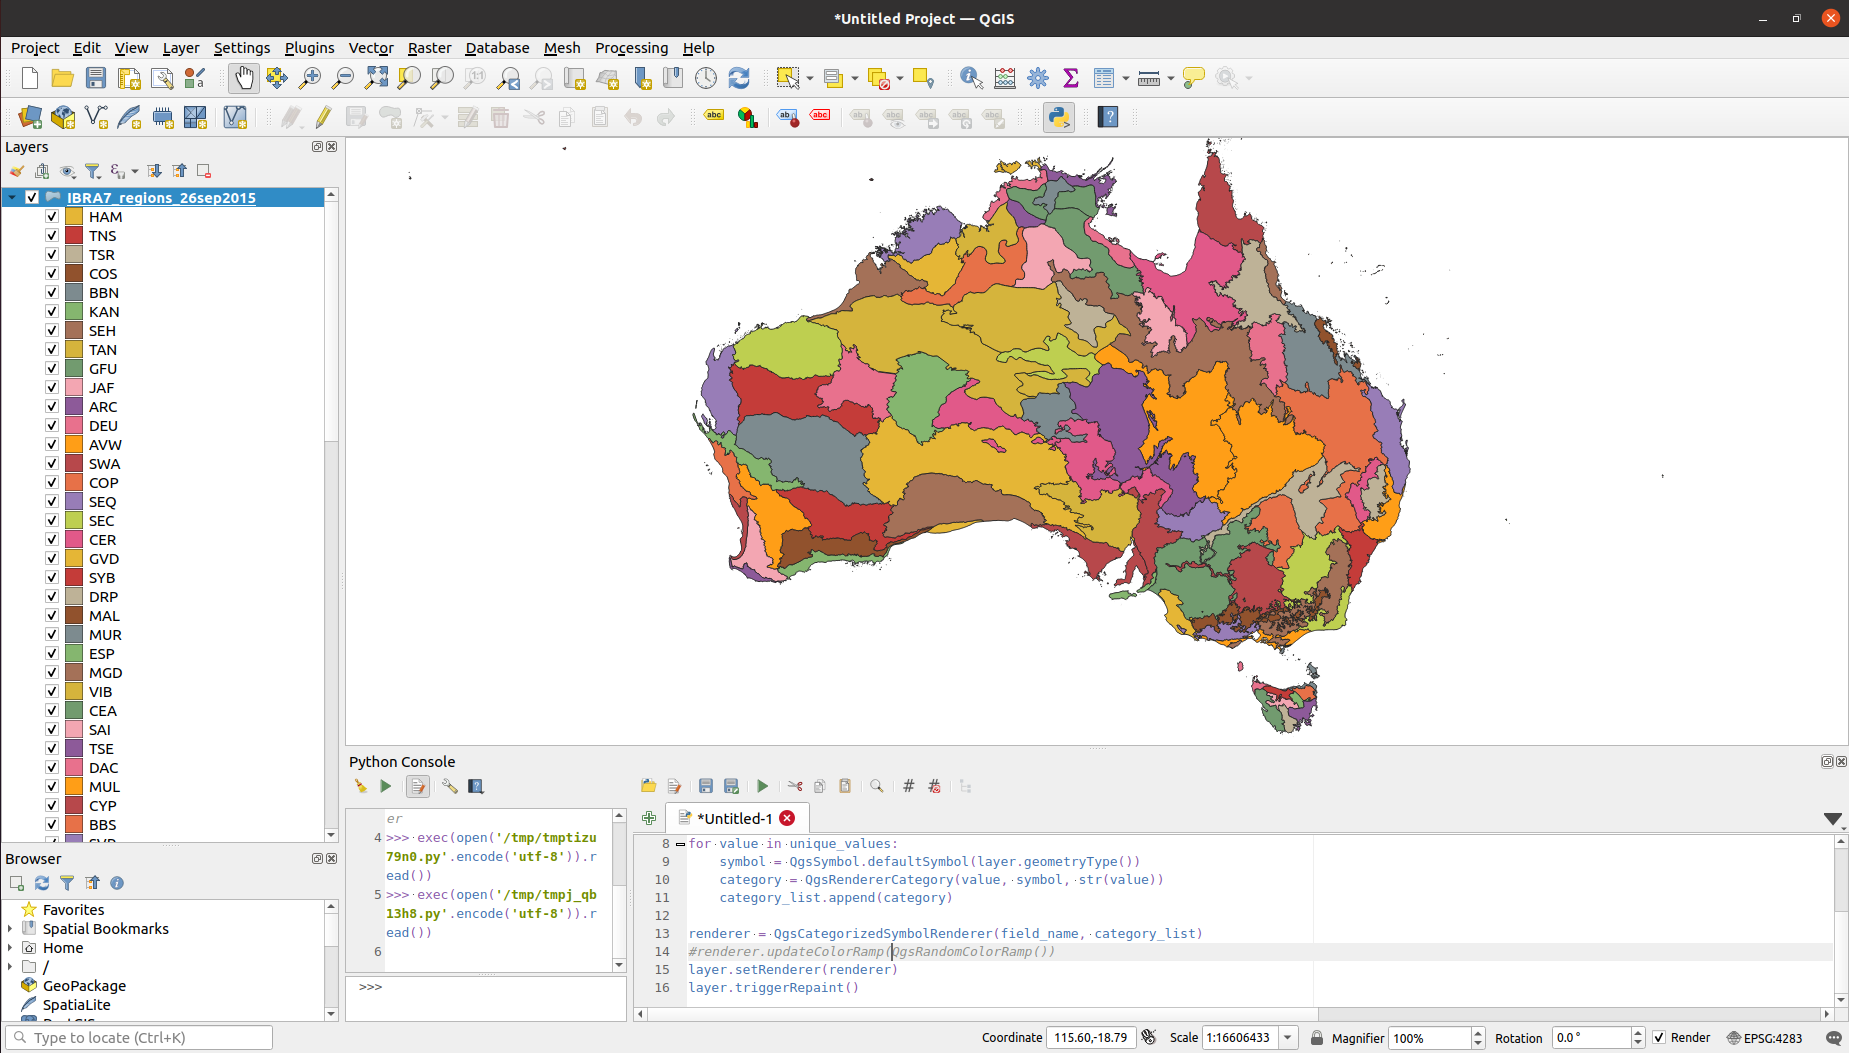This screenshot has height=1053, width=1849.
Task: Select the Pan Map hand tool
Action: pyautogui.click(x=244, y=78)
